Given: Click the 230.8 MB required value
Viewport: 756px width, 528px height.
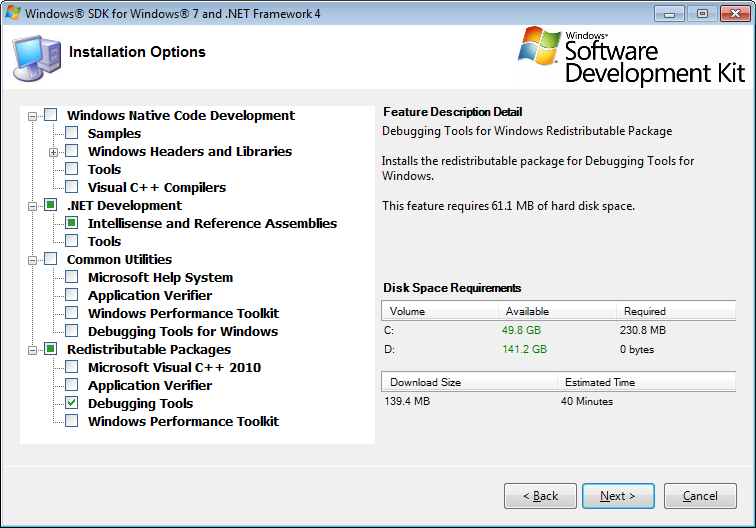Looking at the screenshot, I should point(643,330).
